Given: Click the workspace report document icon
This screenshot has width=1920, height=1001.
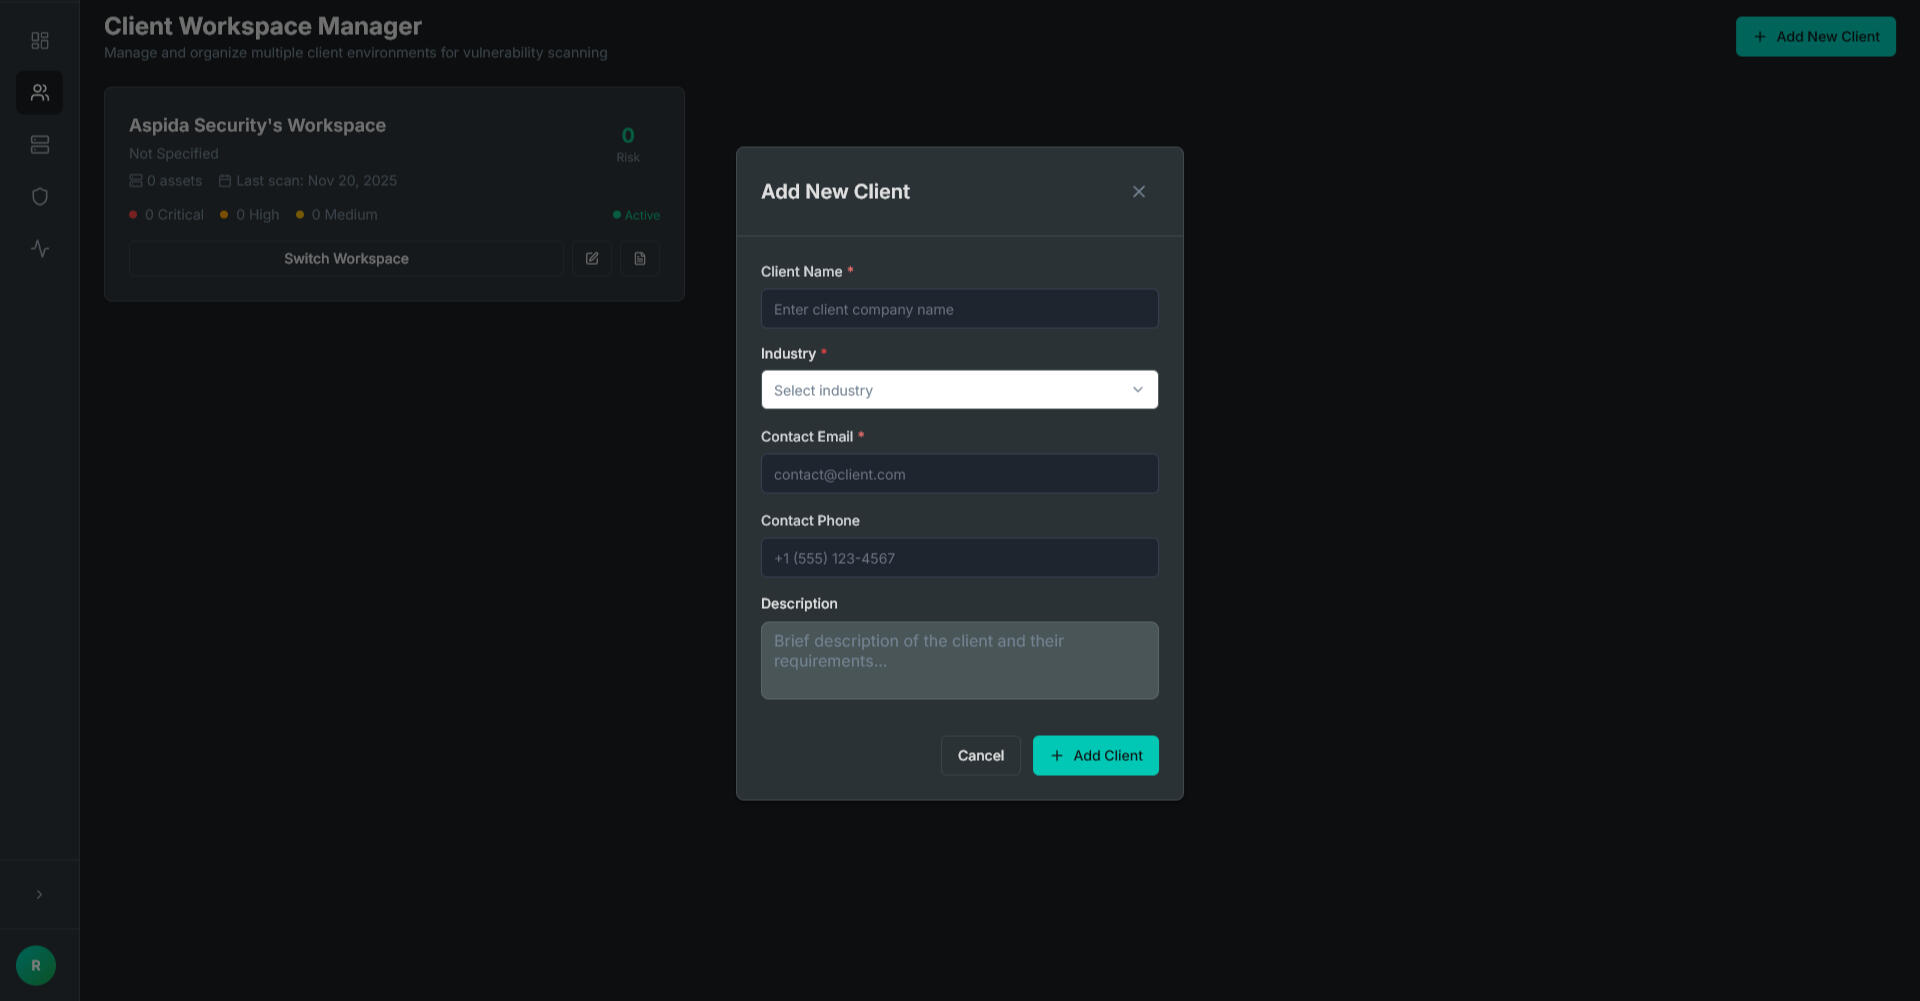Looking at the screenshot, I should pos(640,259).
